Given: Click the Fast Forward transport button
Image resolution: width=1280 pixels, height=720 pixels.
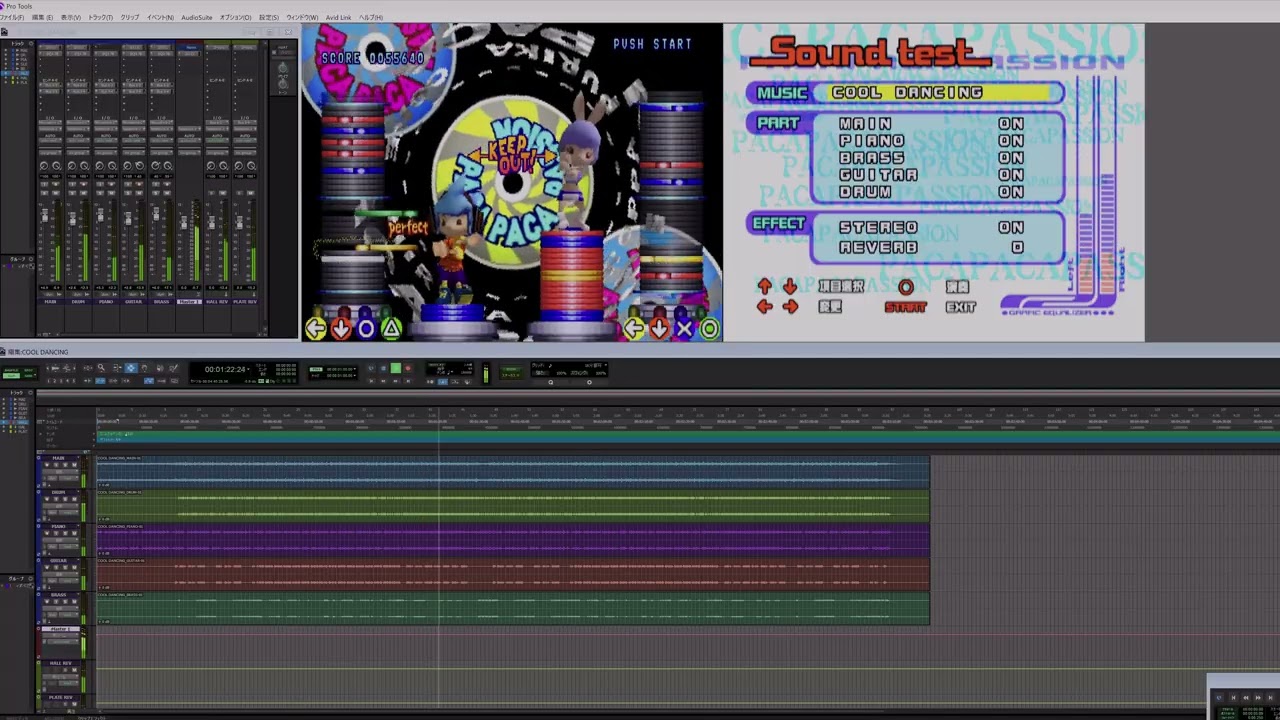Looking at the screenshot, I should pos(395,381).
